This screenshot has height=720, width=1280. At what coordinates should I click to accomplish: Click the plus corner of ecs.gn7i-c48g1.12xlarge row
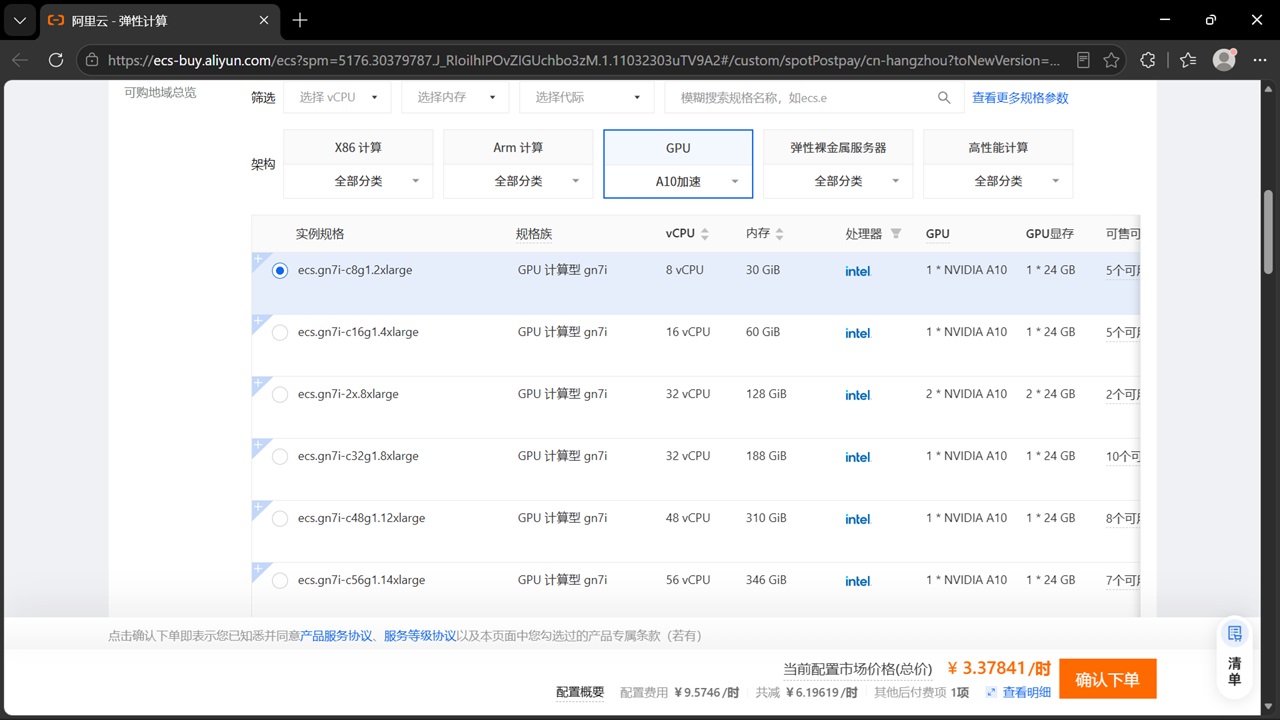(x=258, y=506)
